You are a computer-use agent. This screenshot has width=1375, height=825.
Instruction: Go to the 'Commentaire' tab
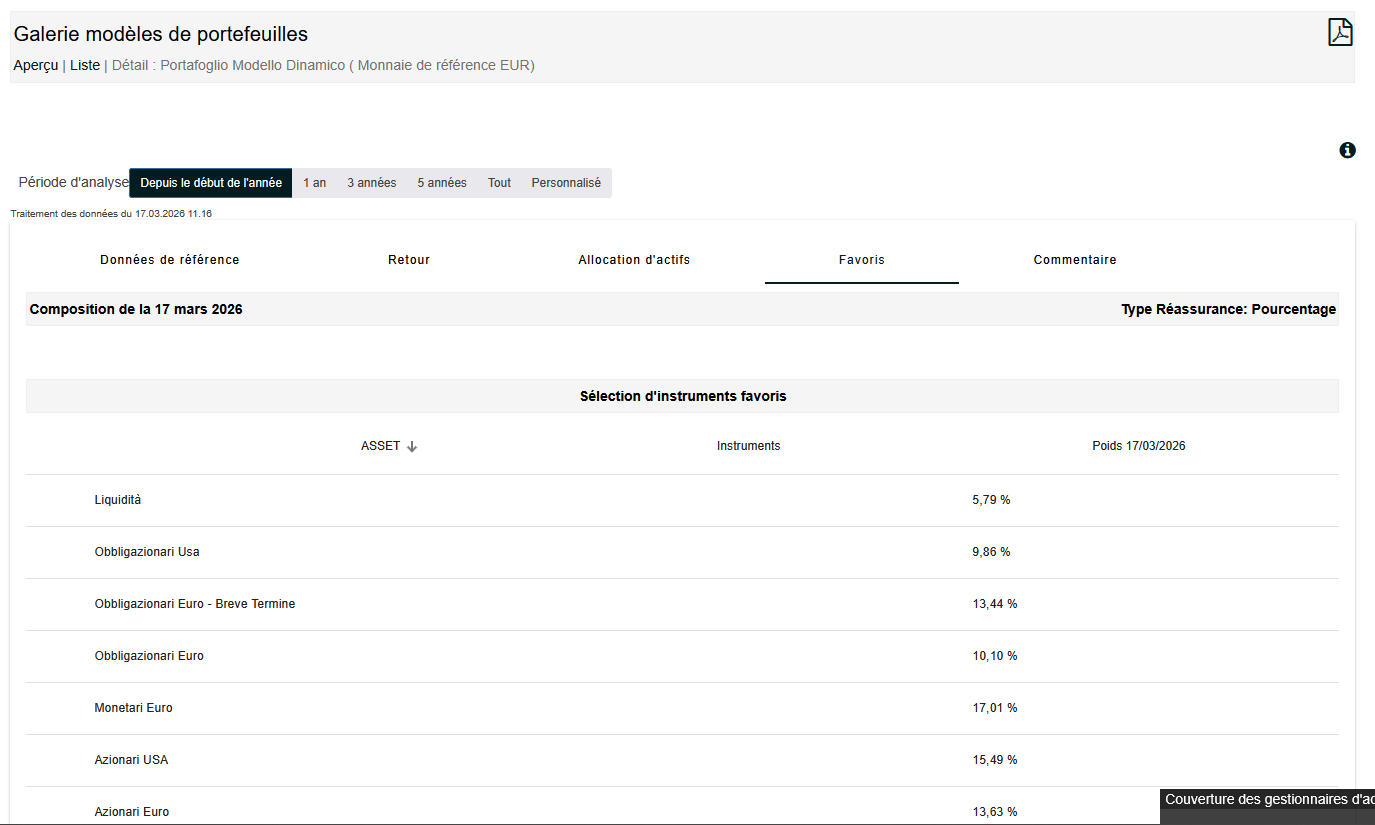pyautogui.click(x=1075, y=260)
